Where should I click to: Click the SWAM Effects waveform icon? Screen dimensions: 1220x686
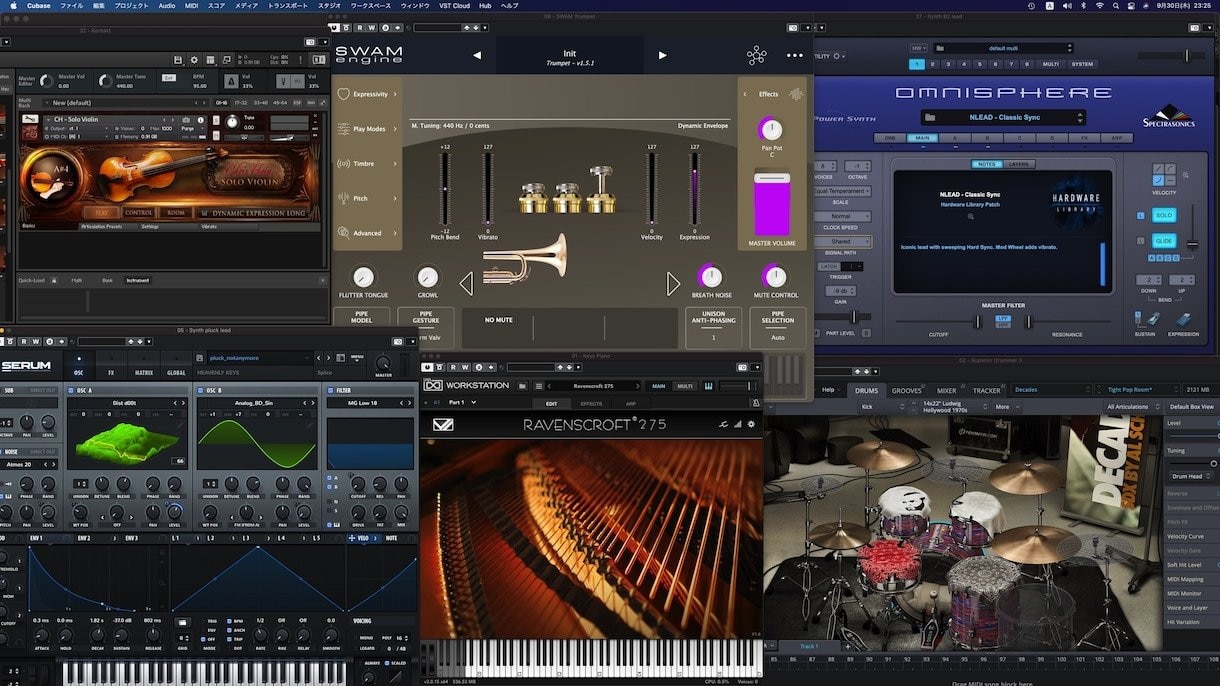point(796,94)
